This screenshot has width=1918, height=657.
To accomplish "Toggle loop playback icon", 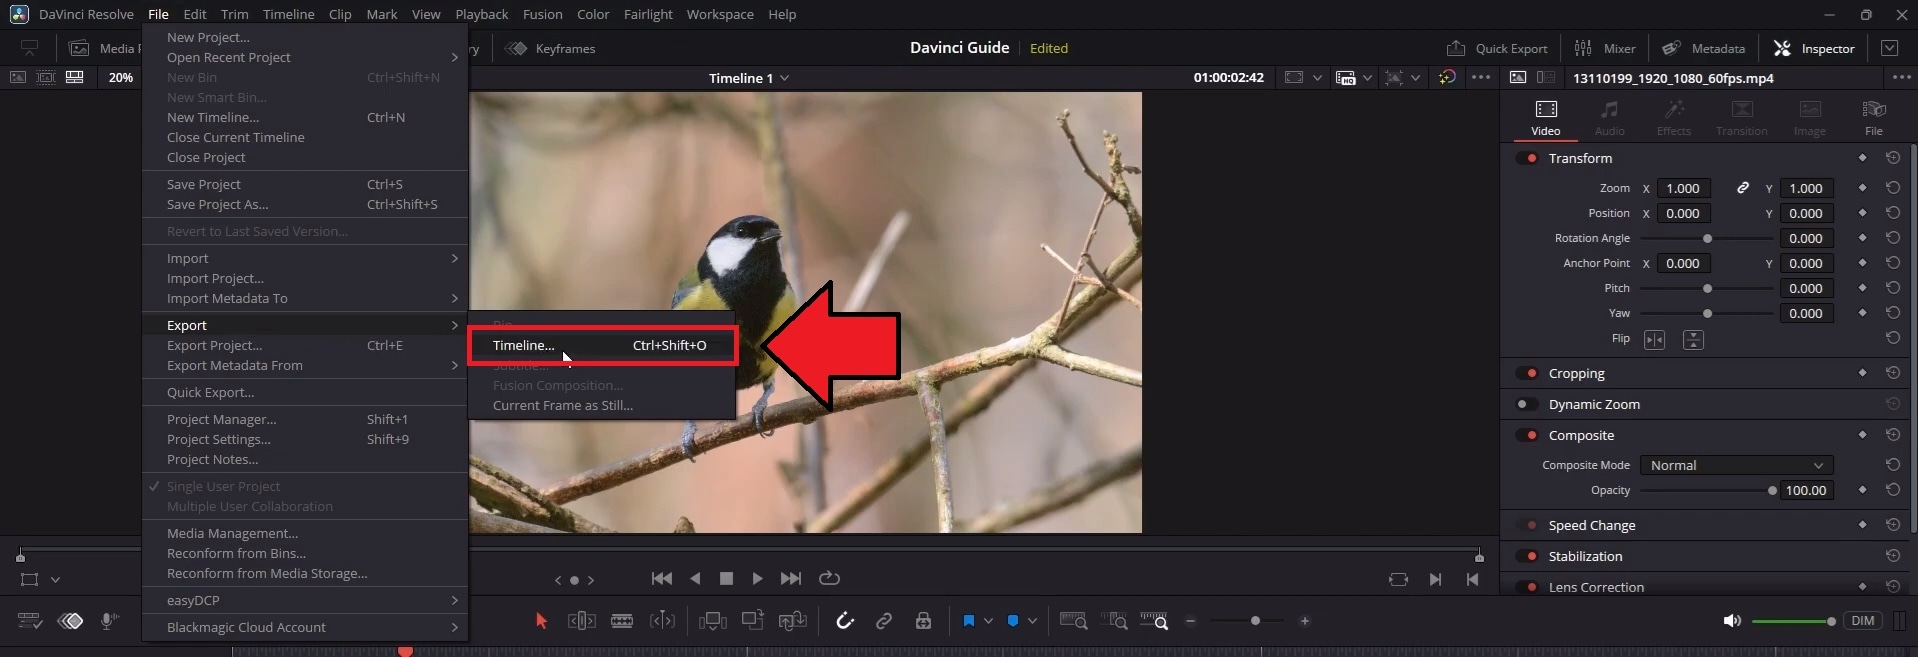I will [x=829, y=578].
